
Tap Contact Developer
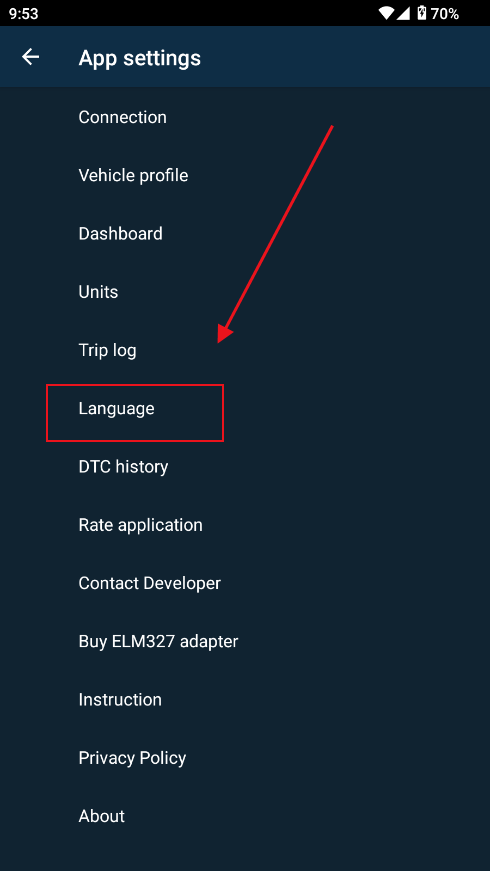[x=245, y=583]
